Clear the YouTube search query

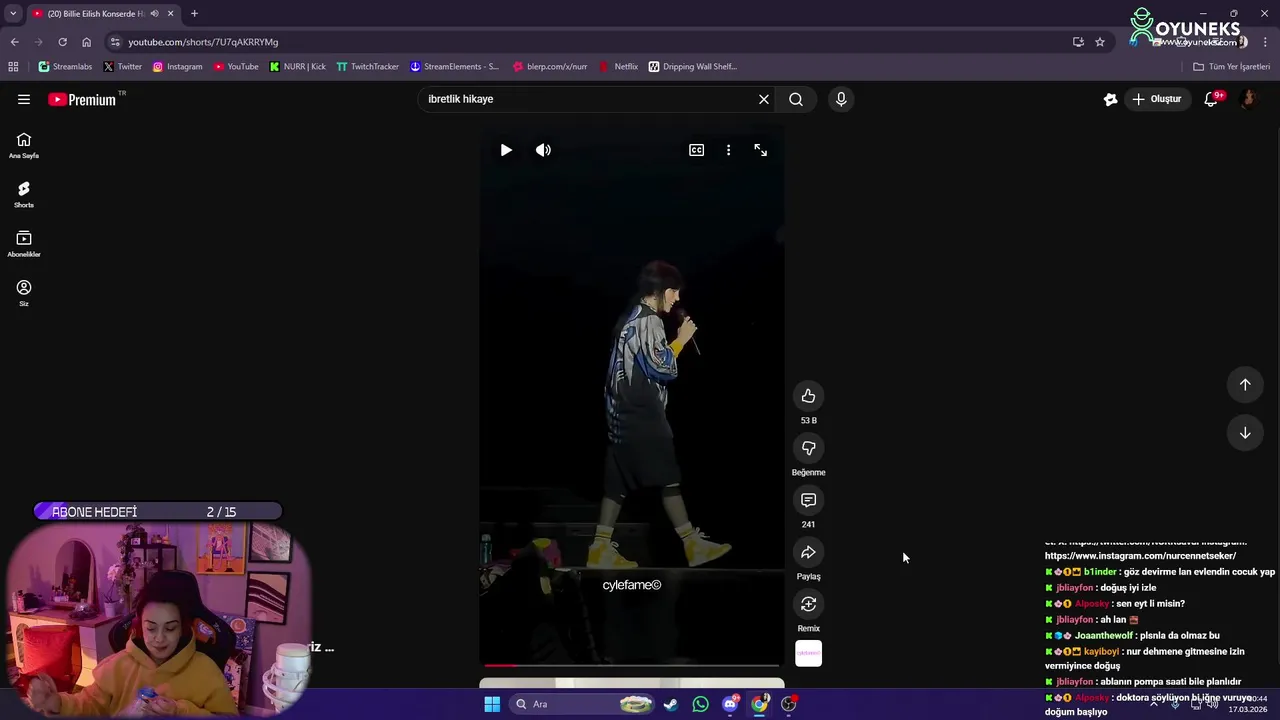pyautogui.click(x=764, y=99)
